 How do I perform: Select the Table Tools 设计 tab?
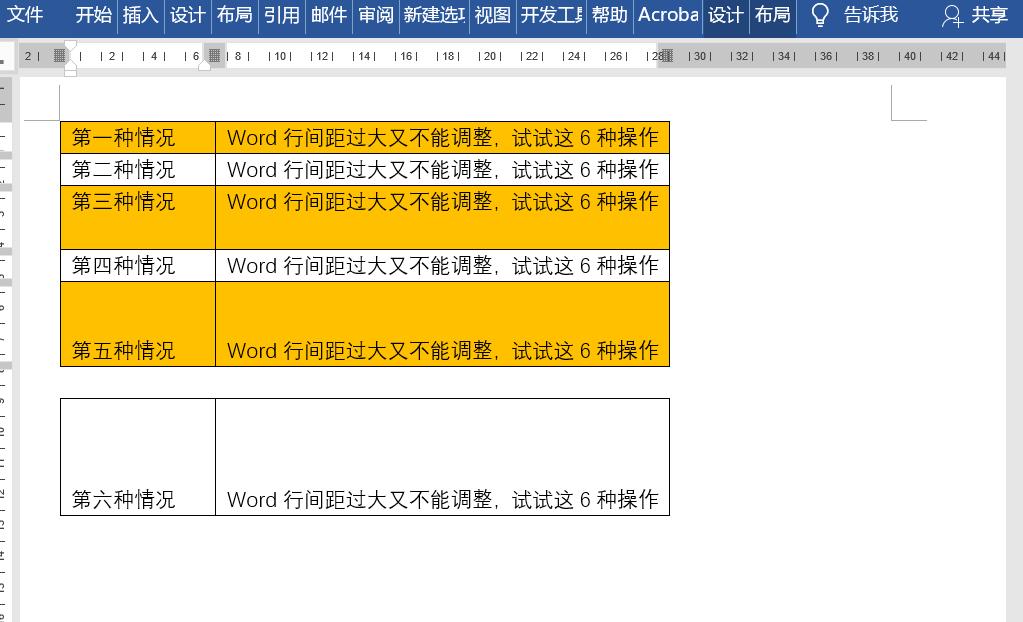[x=725, y=16]
